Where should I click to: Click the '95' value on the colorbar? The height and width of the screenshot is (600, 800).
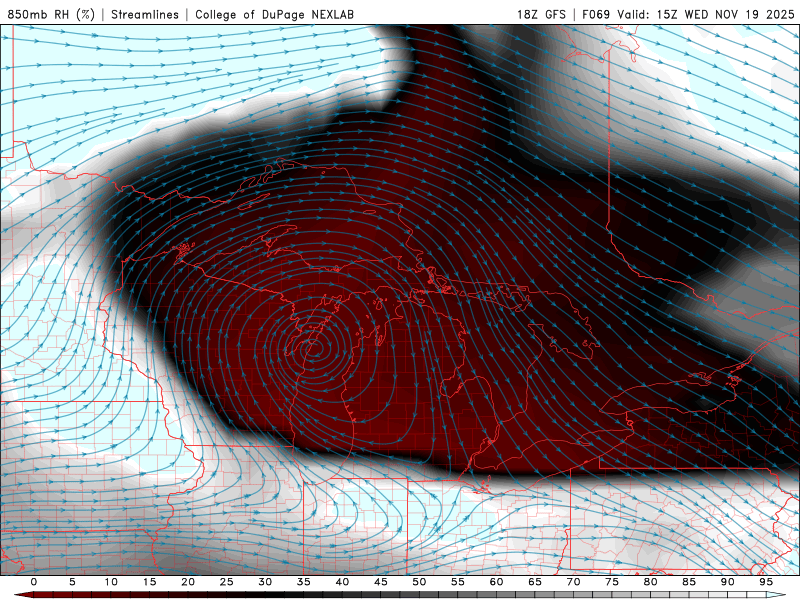[x=766, y=582]
